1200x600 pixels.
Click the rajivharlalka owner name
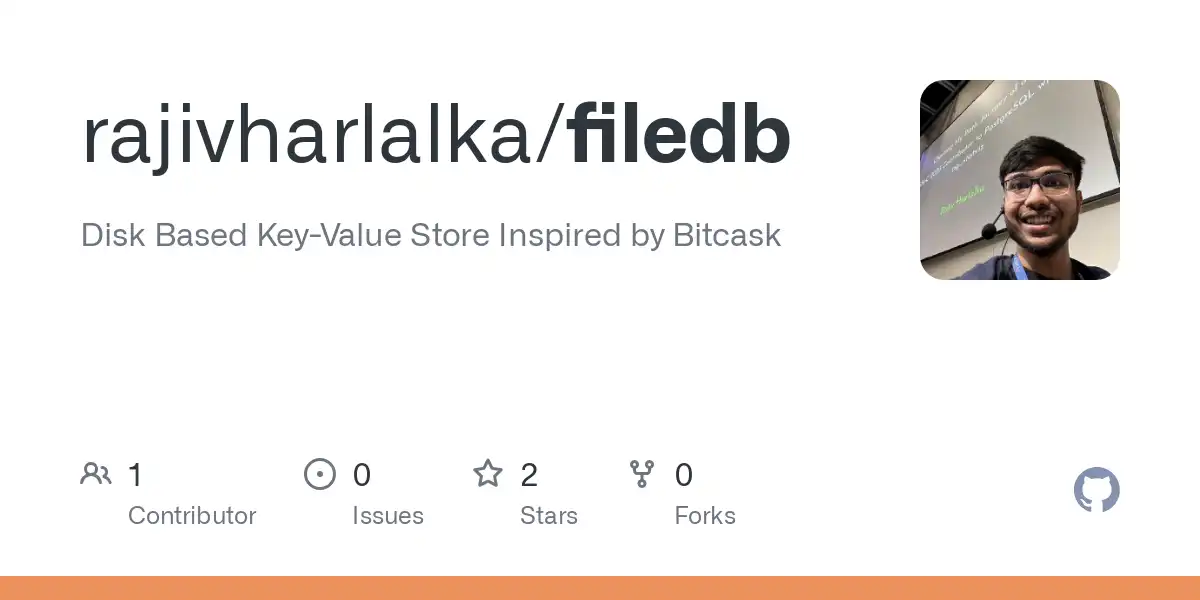coord(309,137)
